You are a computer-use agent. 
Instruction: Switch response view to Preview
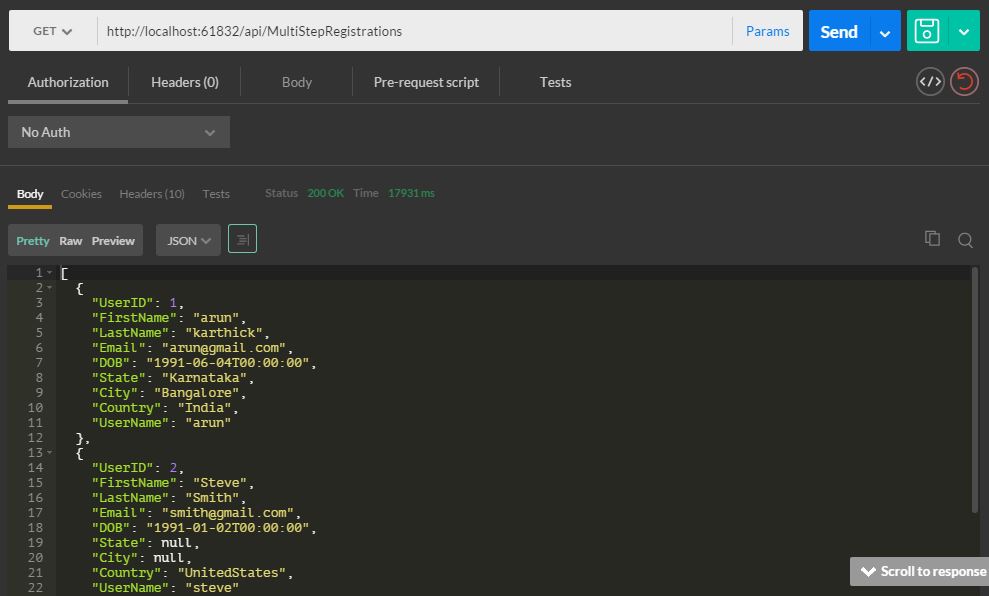tap(113, 241)
